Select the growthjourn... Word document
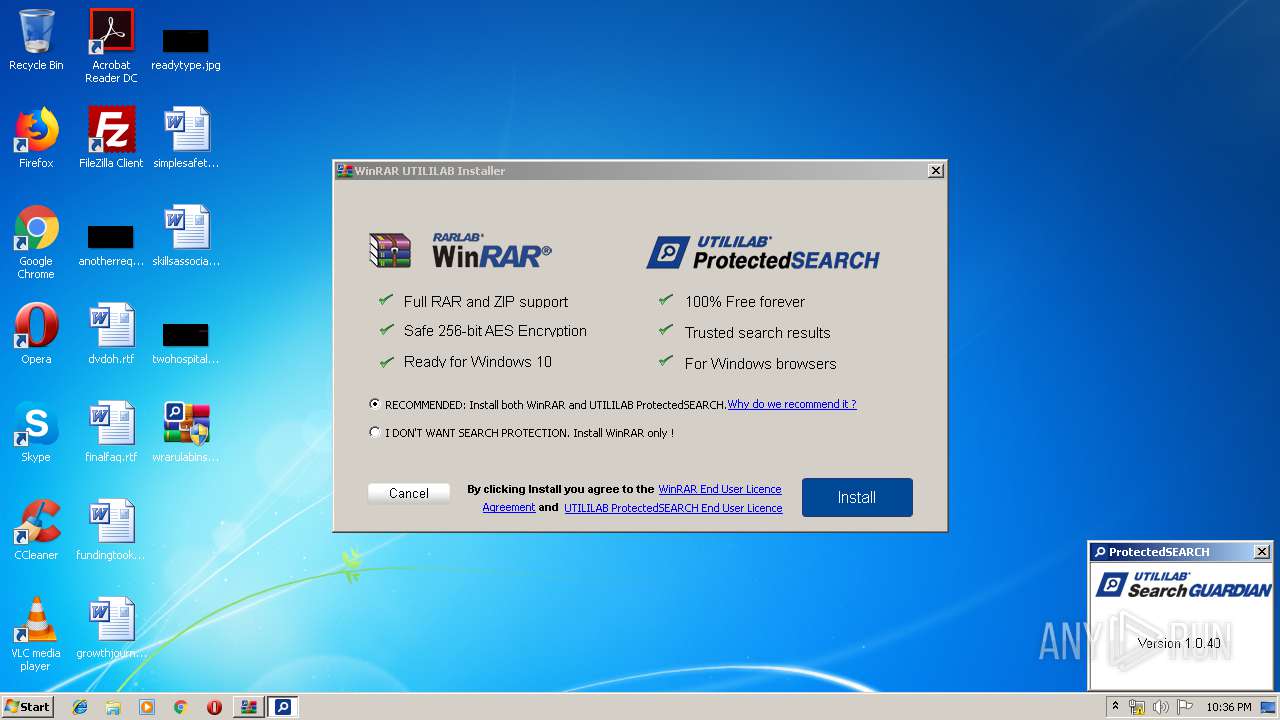This screenshot has width=1280, height=720. coord(111,628)
